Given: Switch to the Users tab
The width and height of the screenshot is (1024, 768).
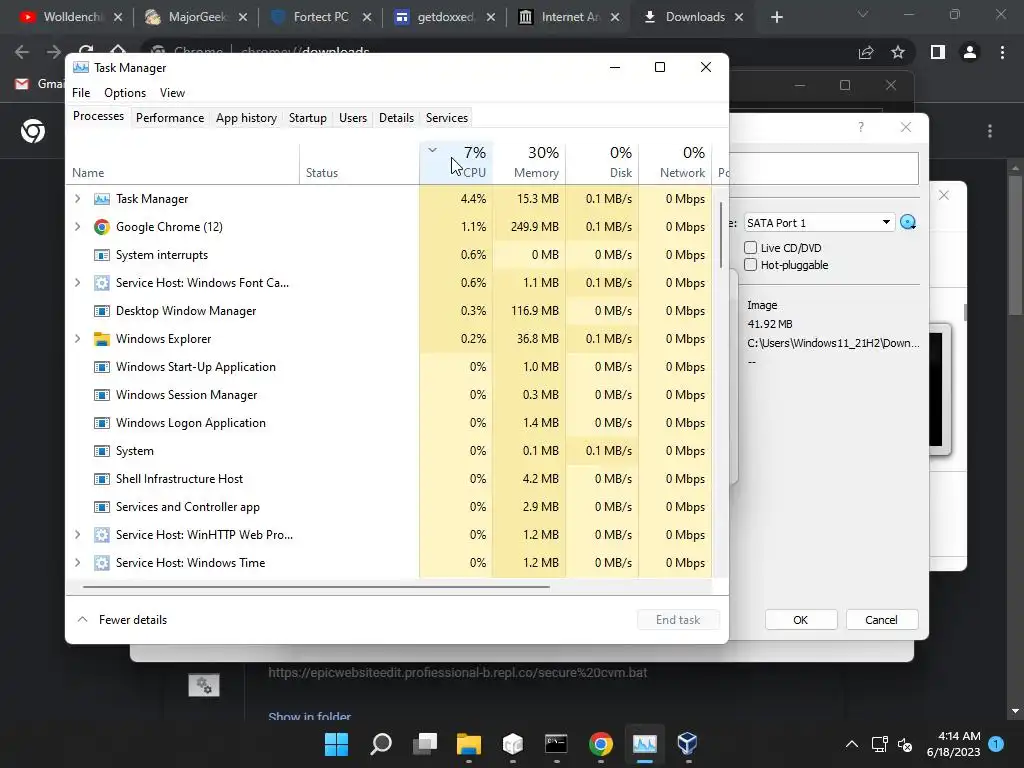Looking at the screenshot, I should point(353,118).
